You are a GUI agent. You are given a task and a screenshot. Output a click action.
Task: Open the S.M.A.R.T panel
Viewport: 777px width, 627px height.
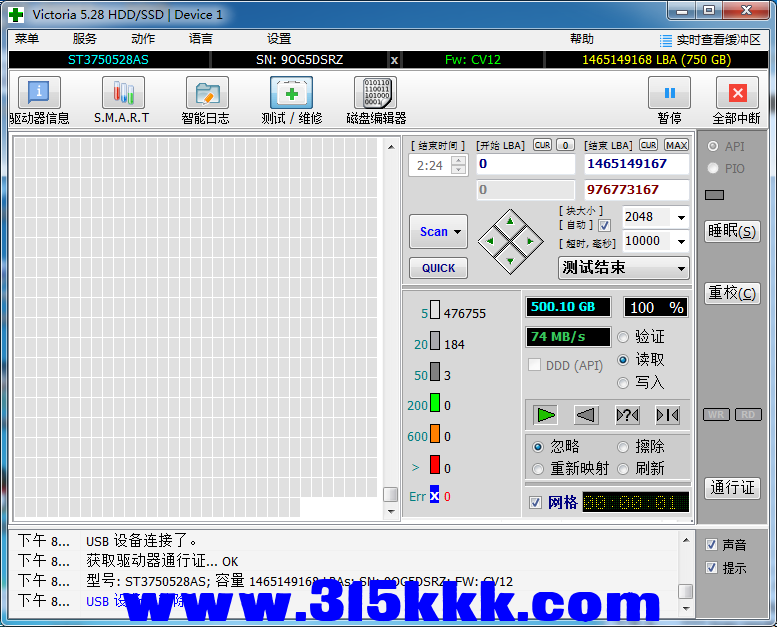pos(122,93)
